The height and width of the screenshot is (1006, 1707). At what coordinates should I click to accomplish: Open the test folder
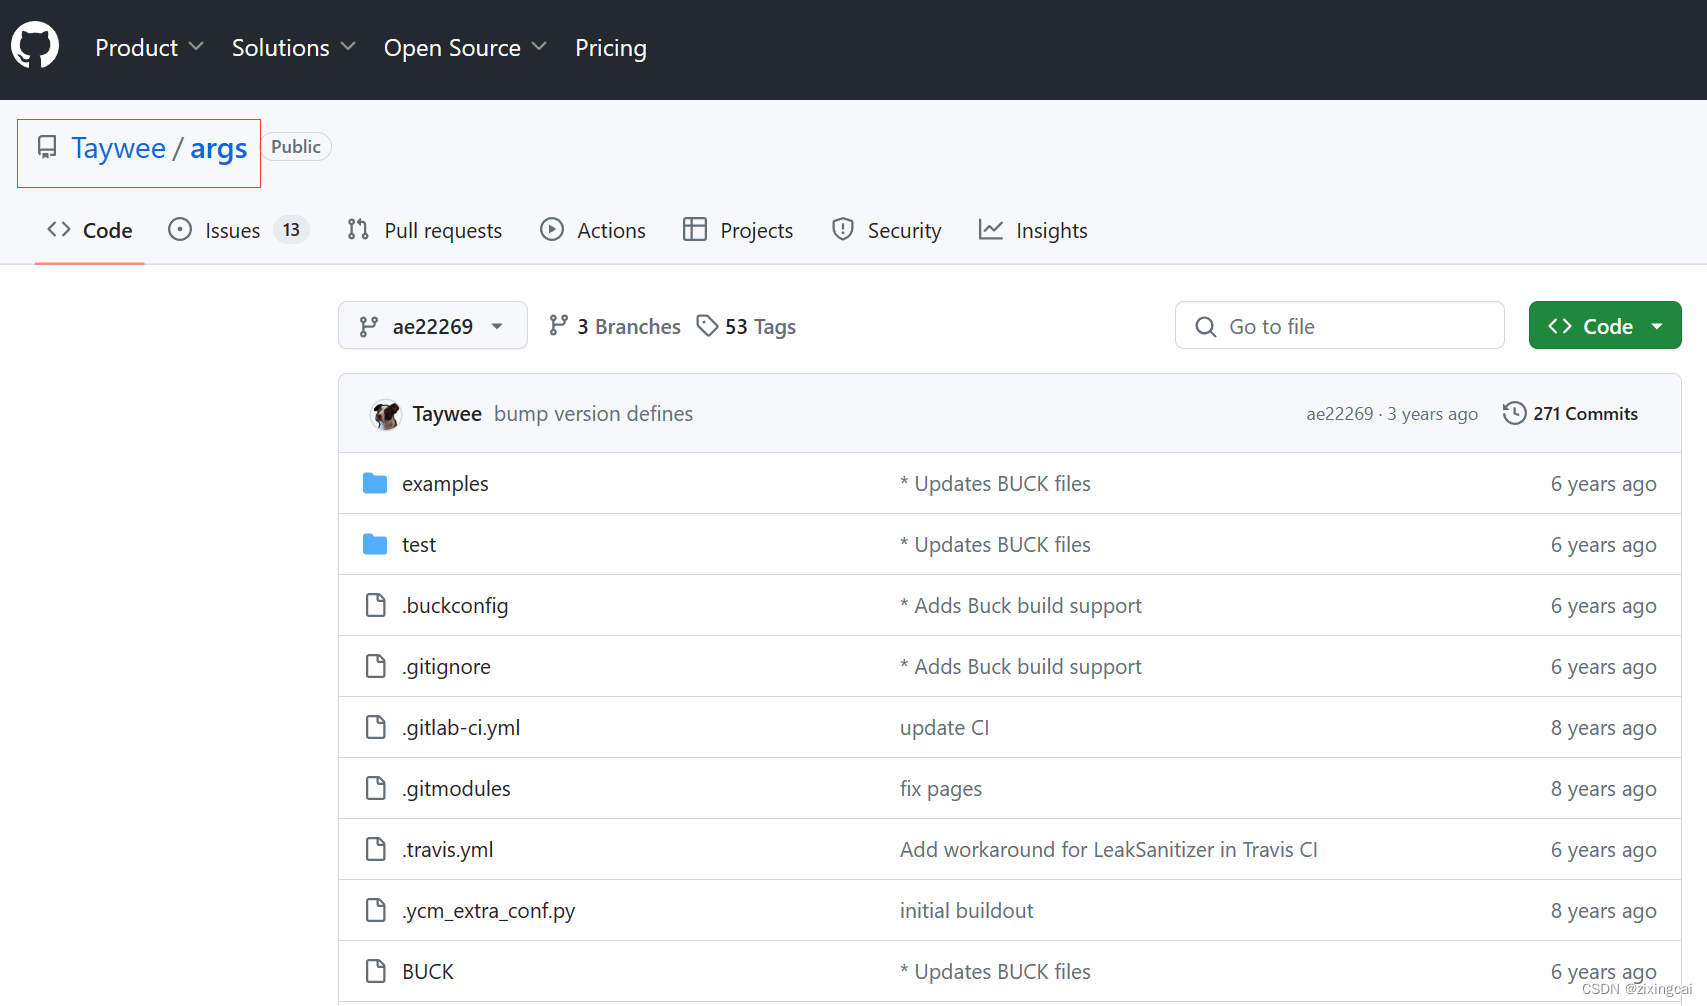[x=419, y=544]
